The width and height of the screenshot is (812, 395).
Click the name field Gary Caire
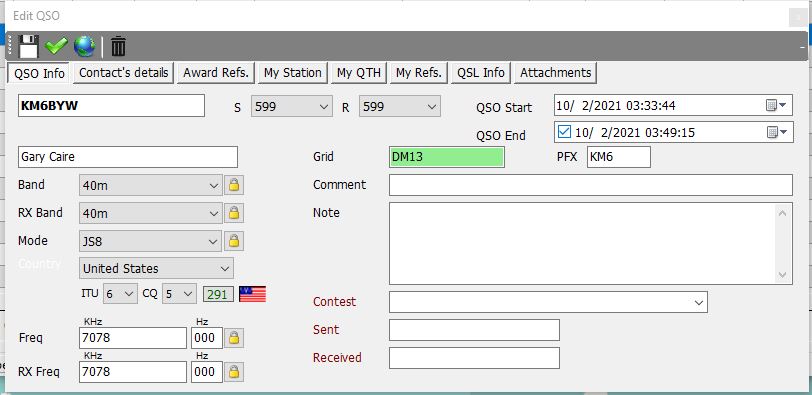[128, 157]
